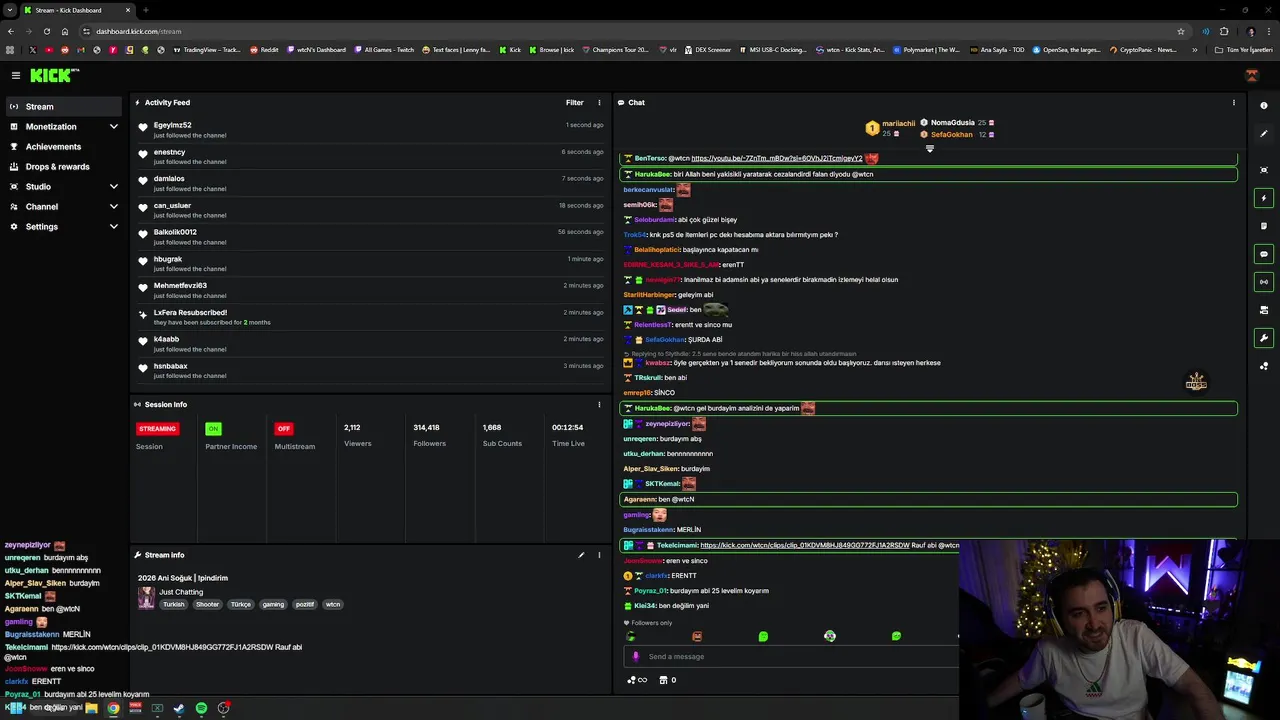Click the red STREAMING session badge
Image resolution: width=1280 pixels, height=720 pixels.
[157, 428]
